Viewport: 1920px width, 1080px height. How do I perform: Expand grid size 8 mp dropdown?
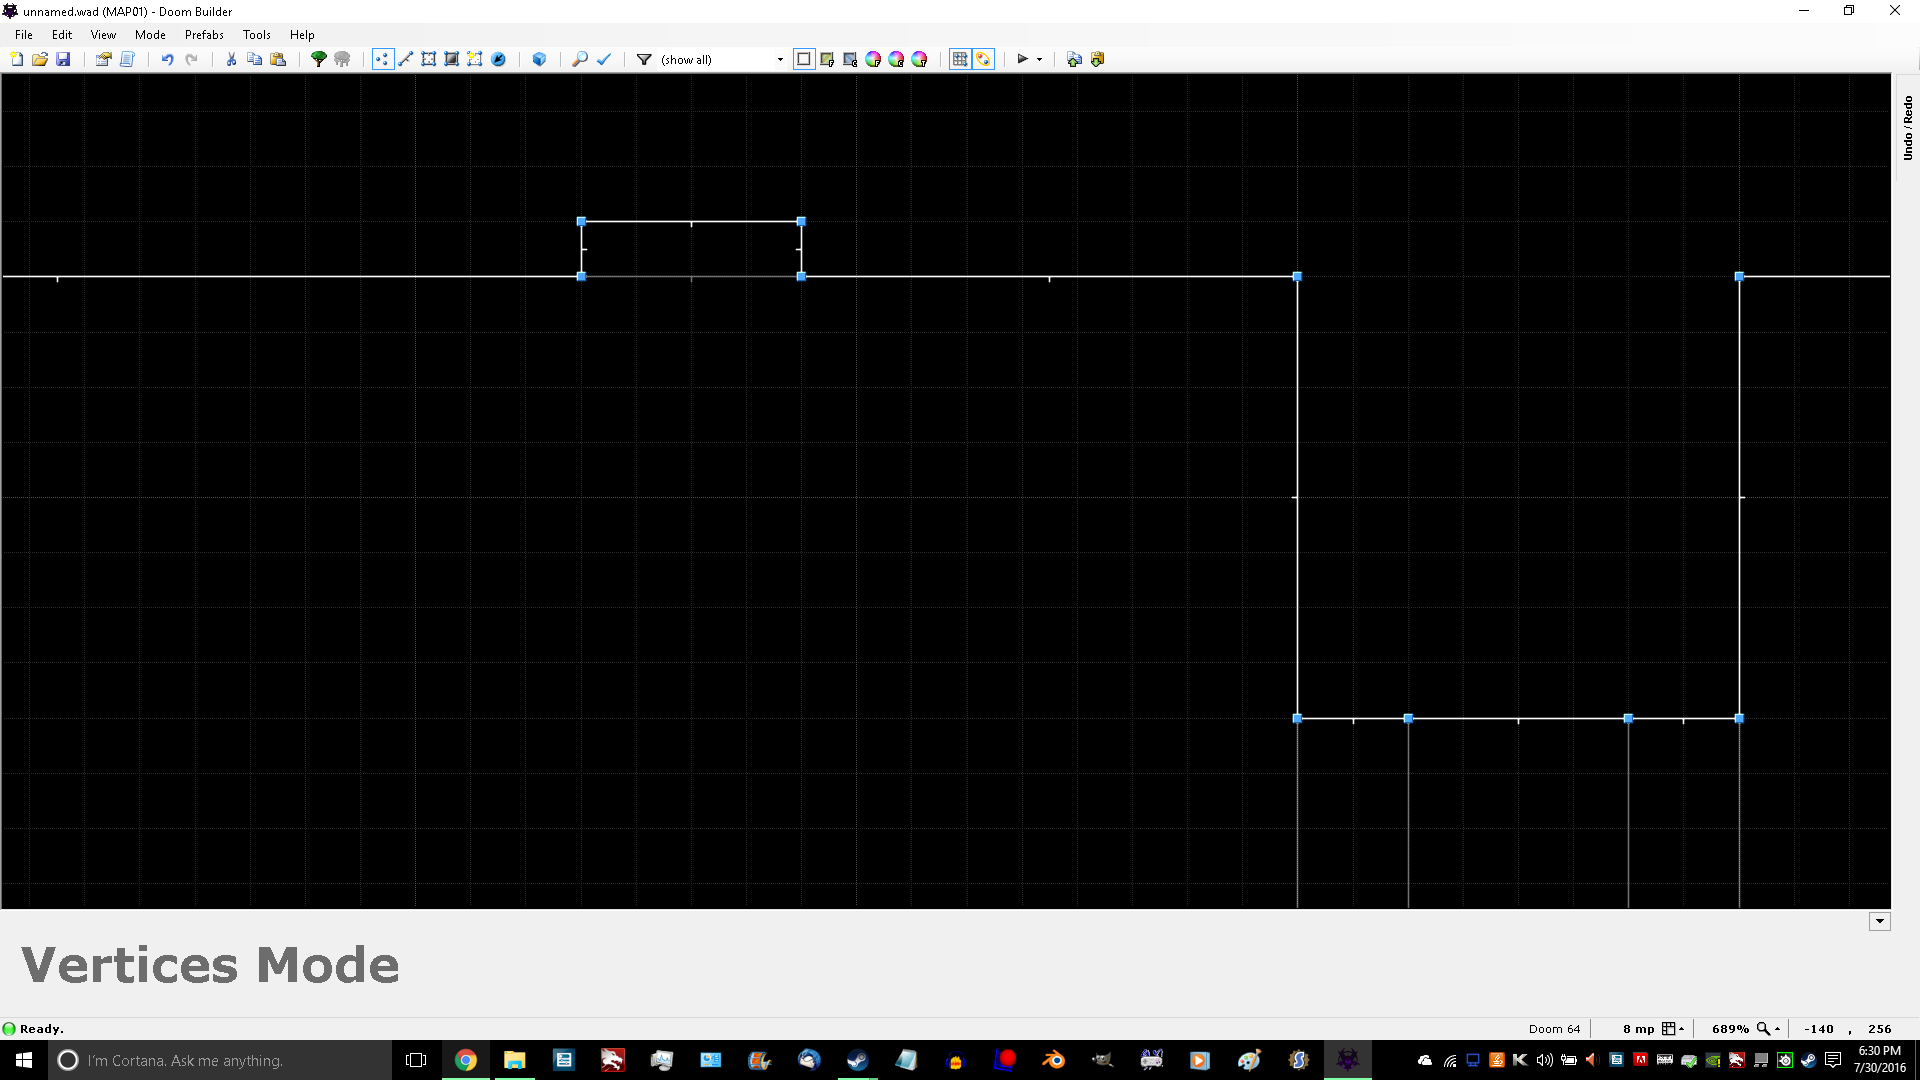(x=1672, y=1028)
